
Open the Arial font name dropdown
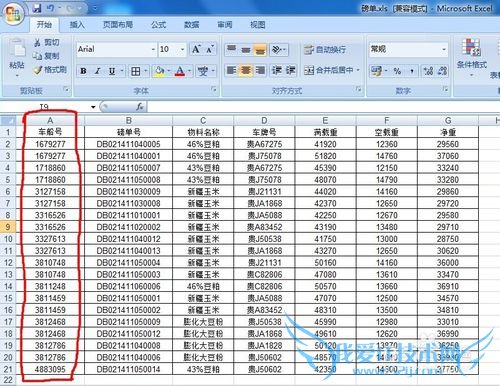click(153, 49)
